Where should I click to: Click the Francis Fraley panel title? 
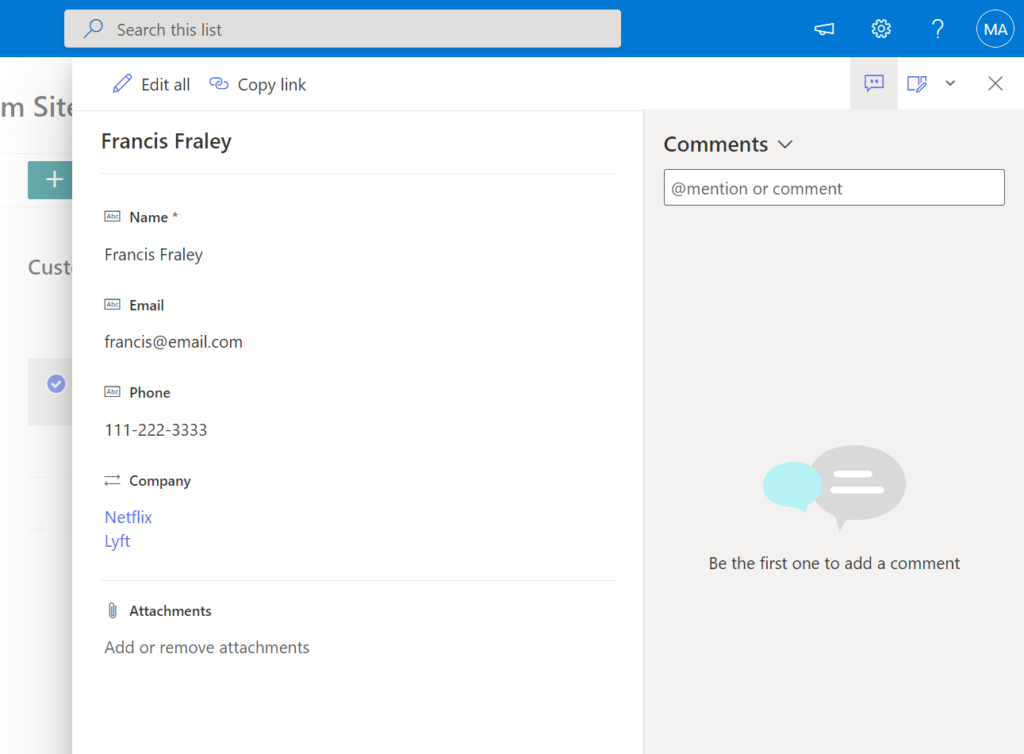click(x=167, y=141)
